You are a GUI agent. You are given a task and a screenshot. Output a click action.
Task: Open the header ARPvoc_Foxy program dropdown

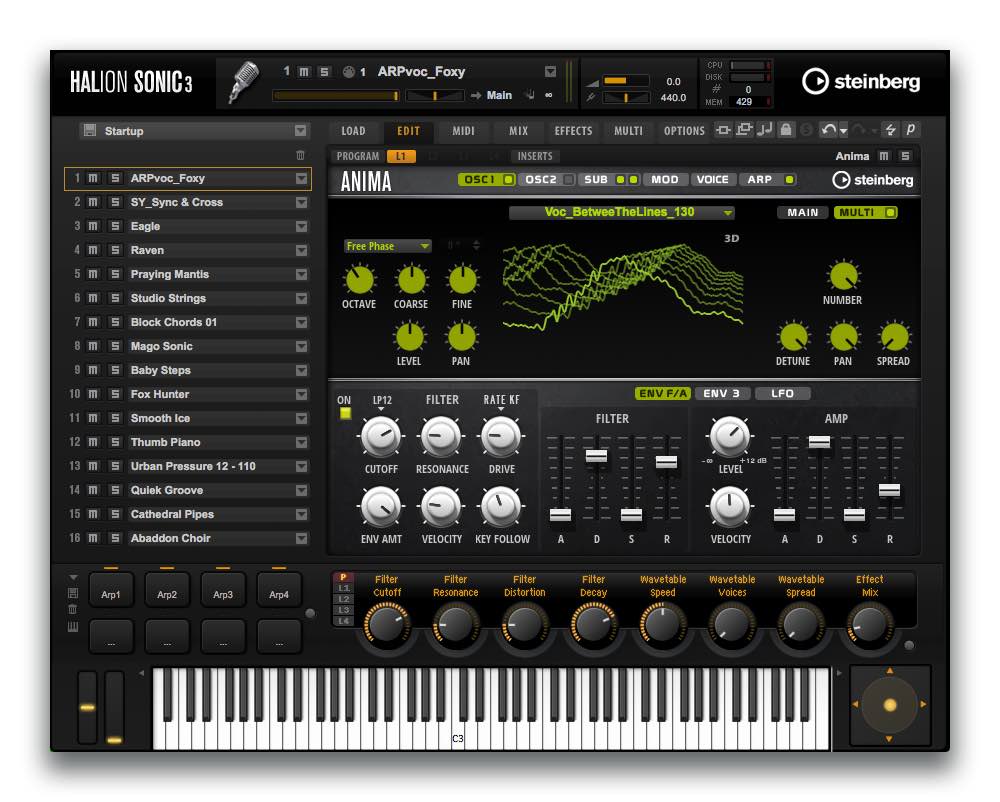(x=550, y=72)
